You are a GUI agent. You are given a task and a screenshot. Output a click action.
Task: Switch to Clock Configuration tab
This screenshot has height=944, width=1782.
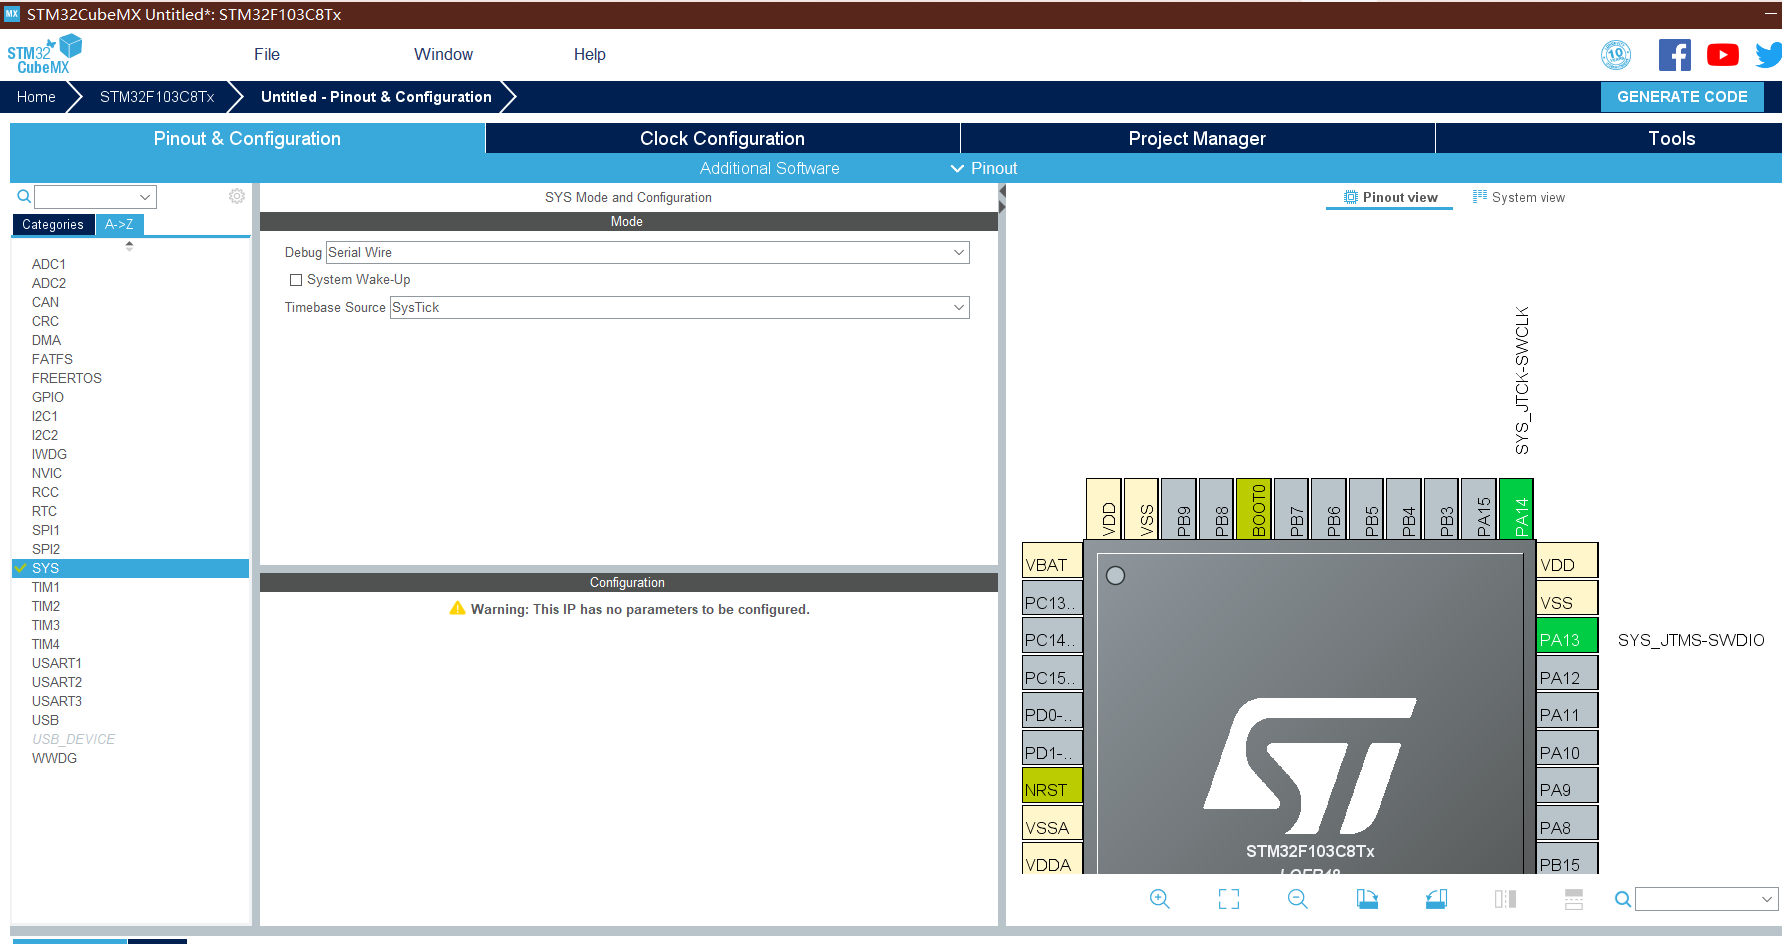point(722,138)
